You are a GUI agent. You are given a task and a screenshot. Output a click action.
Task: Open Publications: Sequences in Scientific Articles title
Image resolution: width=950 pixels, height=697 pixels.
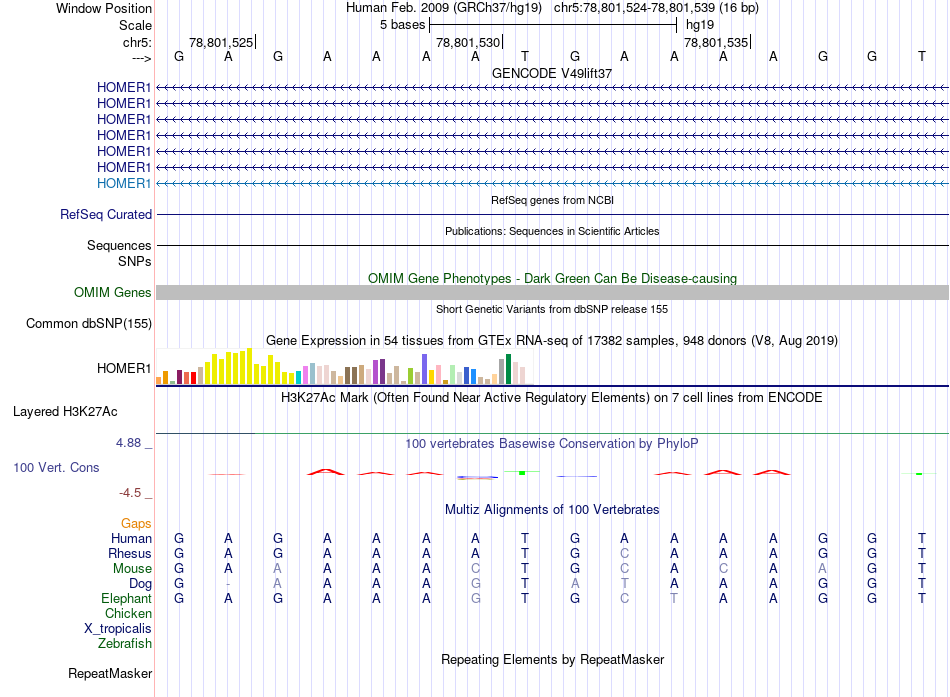(552, 231)
